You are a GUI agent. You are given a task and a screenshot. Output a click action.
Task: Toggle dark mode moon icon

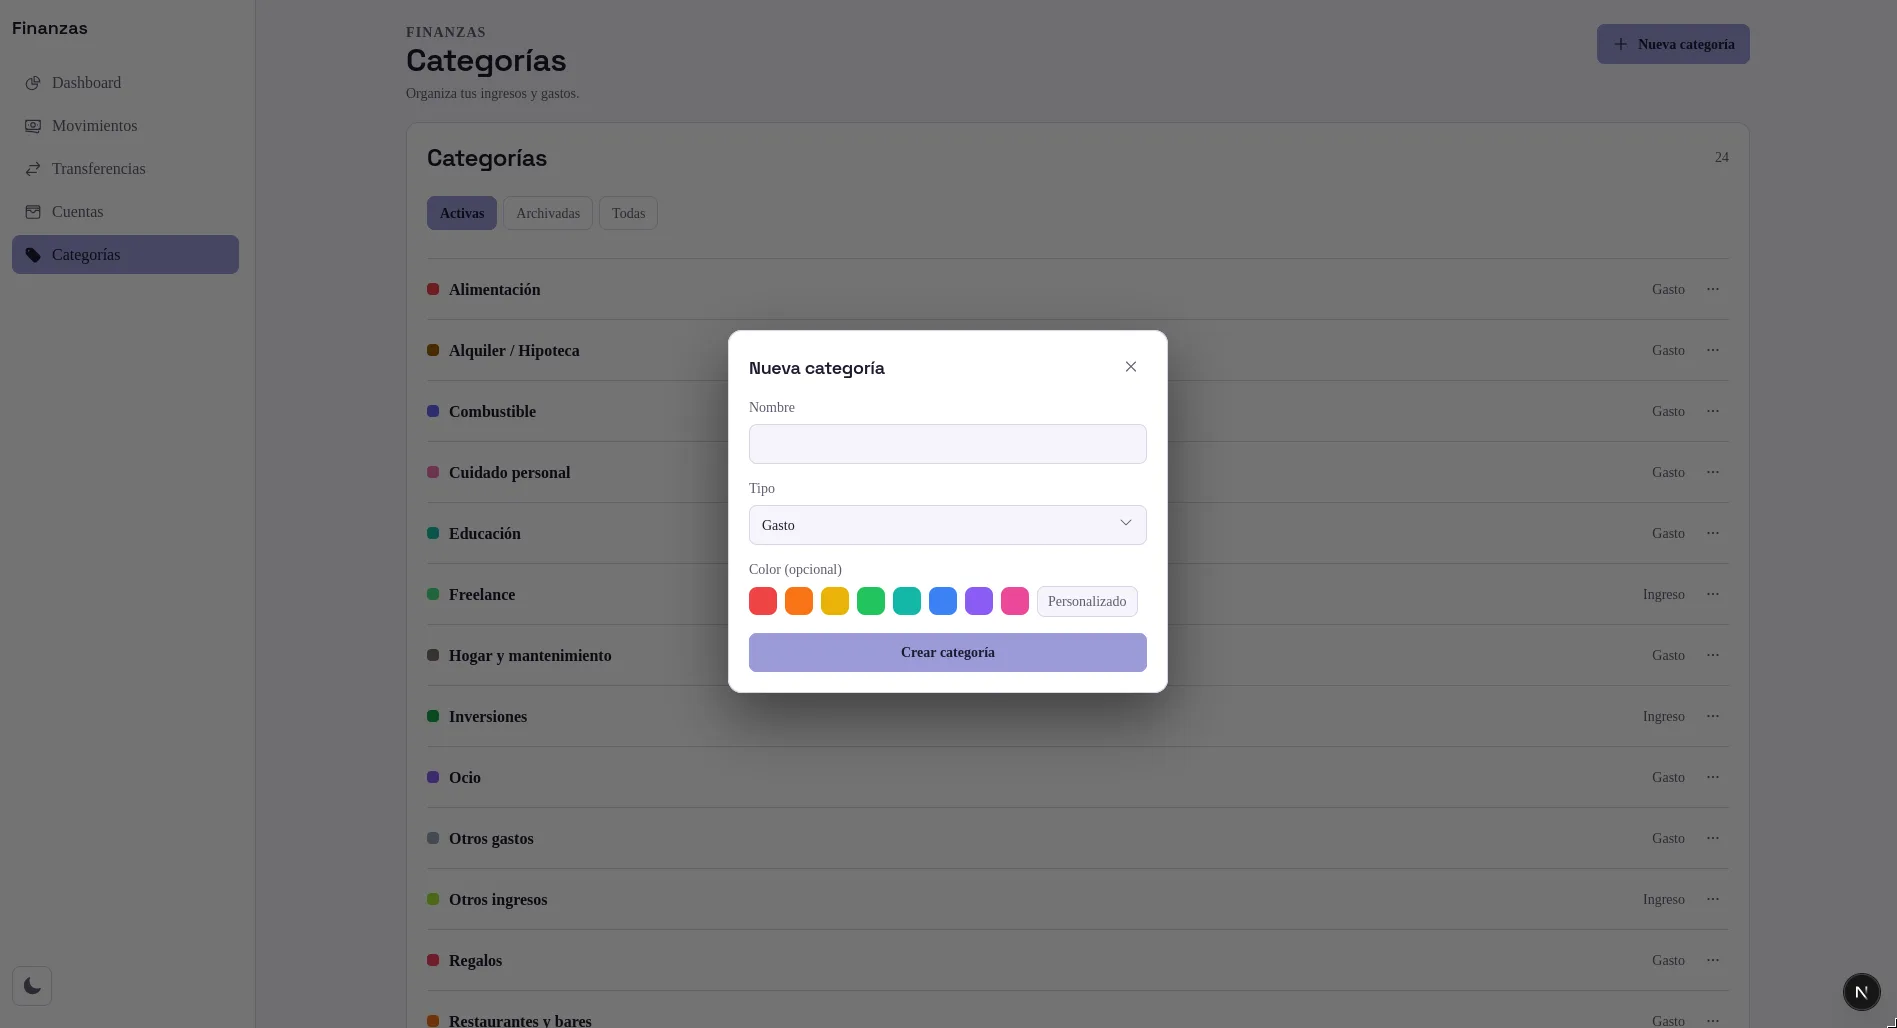pyautogui.click(x=32, y=986)
